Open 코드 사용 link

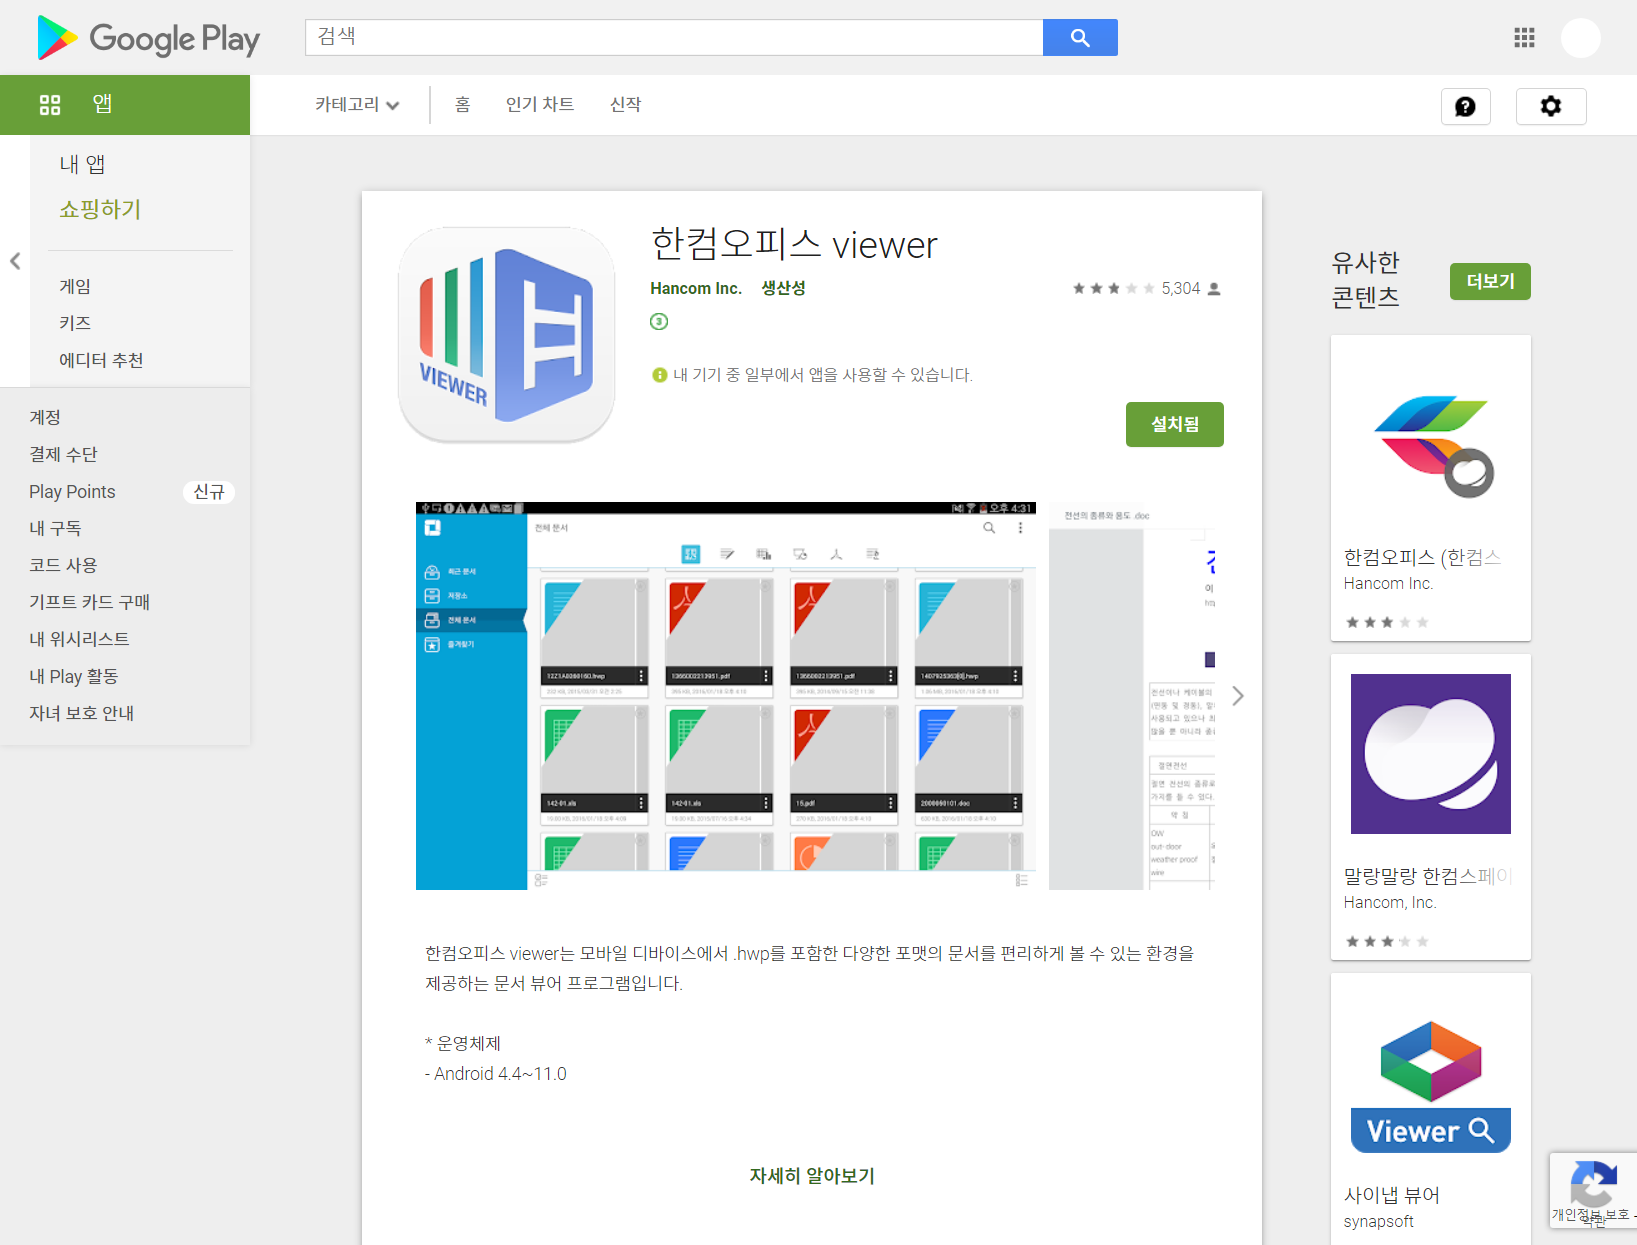63,565
